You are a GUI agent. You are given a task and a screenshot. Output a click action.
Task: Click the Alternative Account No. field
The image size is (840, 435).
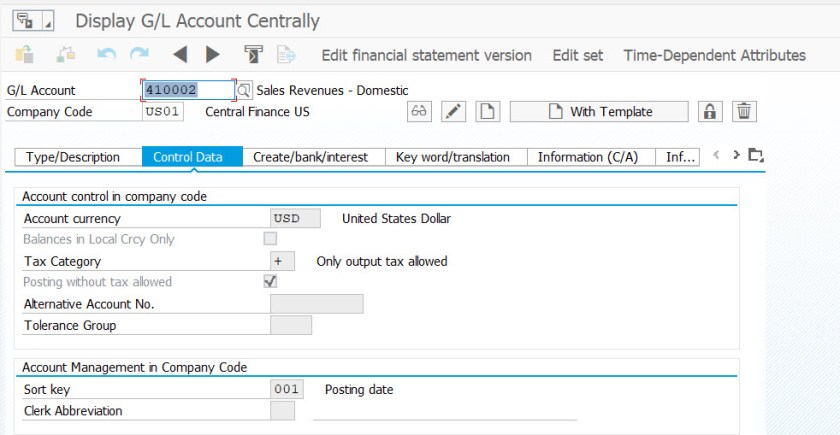pyautogui.click(x=316, y=304)
